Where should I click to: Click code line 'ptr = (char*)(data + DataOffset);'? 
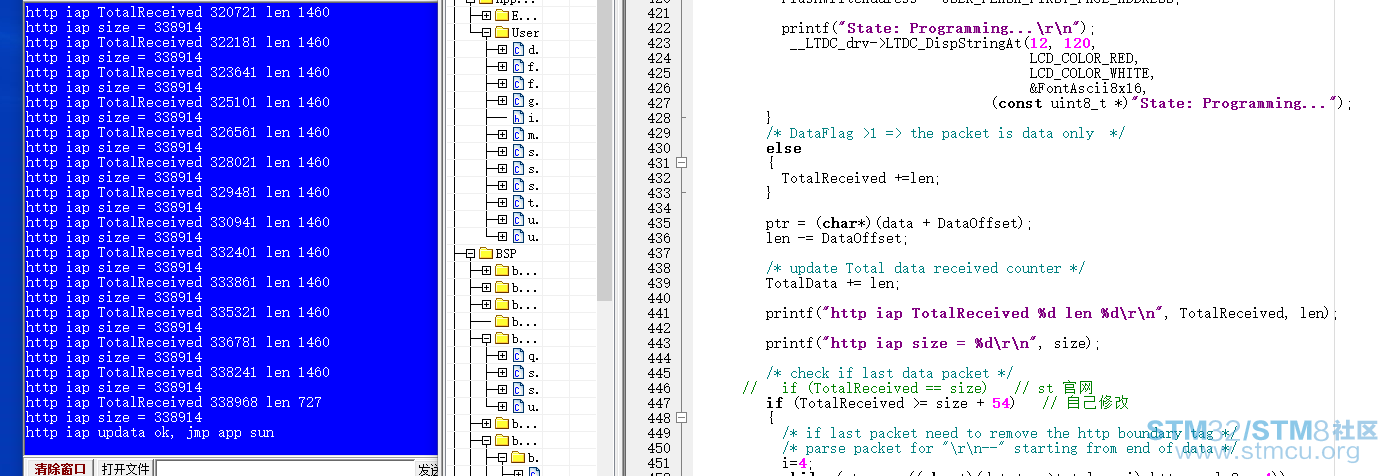coord(900,223)
